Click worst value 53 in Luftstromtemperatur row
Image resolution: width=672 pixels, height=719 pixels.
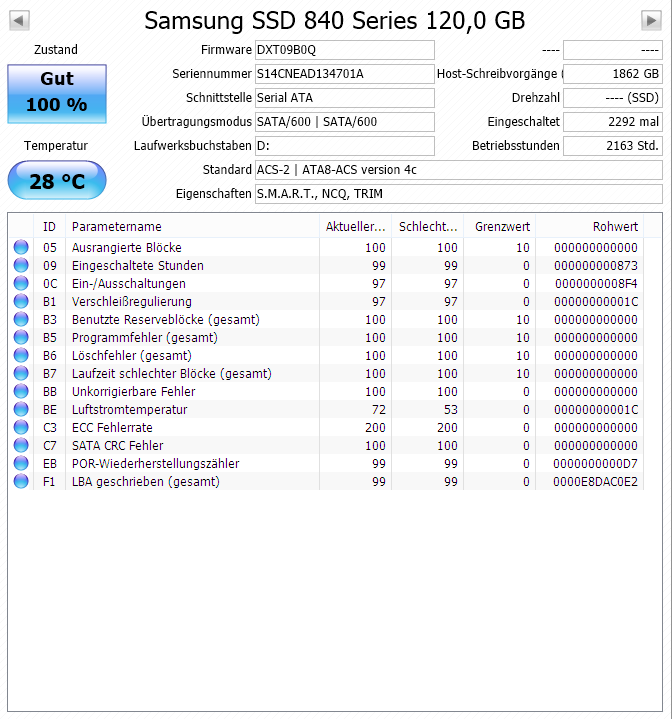451,409
